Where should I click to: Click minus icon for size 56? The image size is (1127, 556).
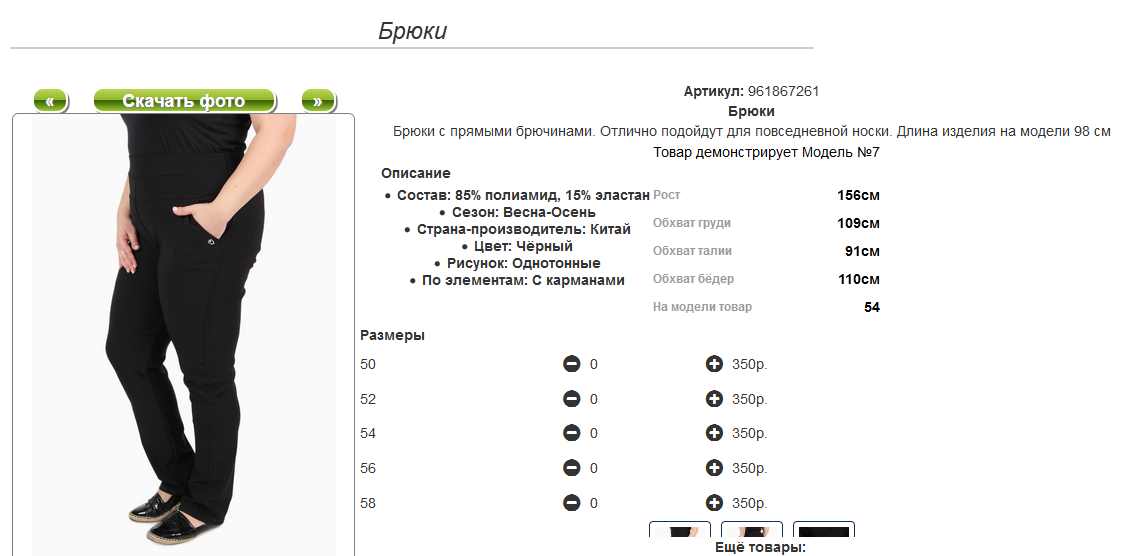click(571, 468)
